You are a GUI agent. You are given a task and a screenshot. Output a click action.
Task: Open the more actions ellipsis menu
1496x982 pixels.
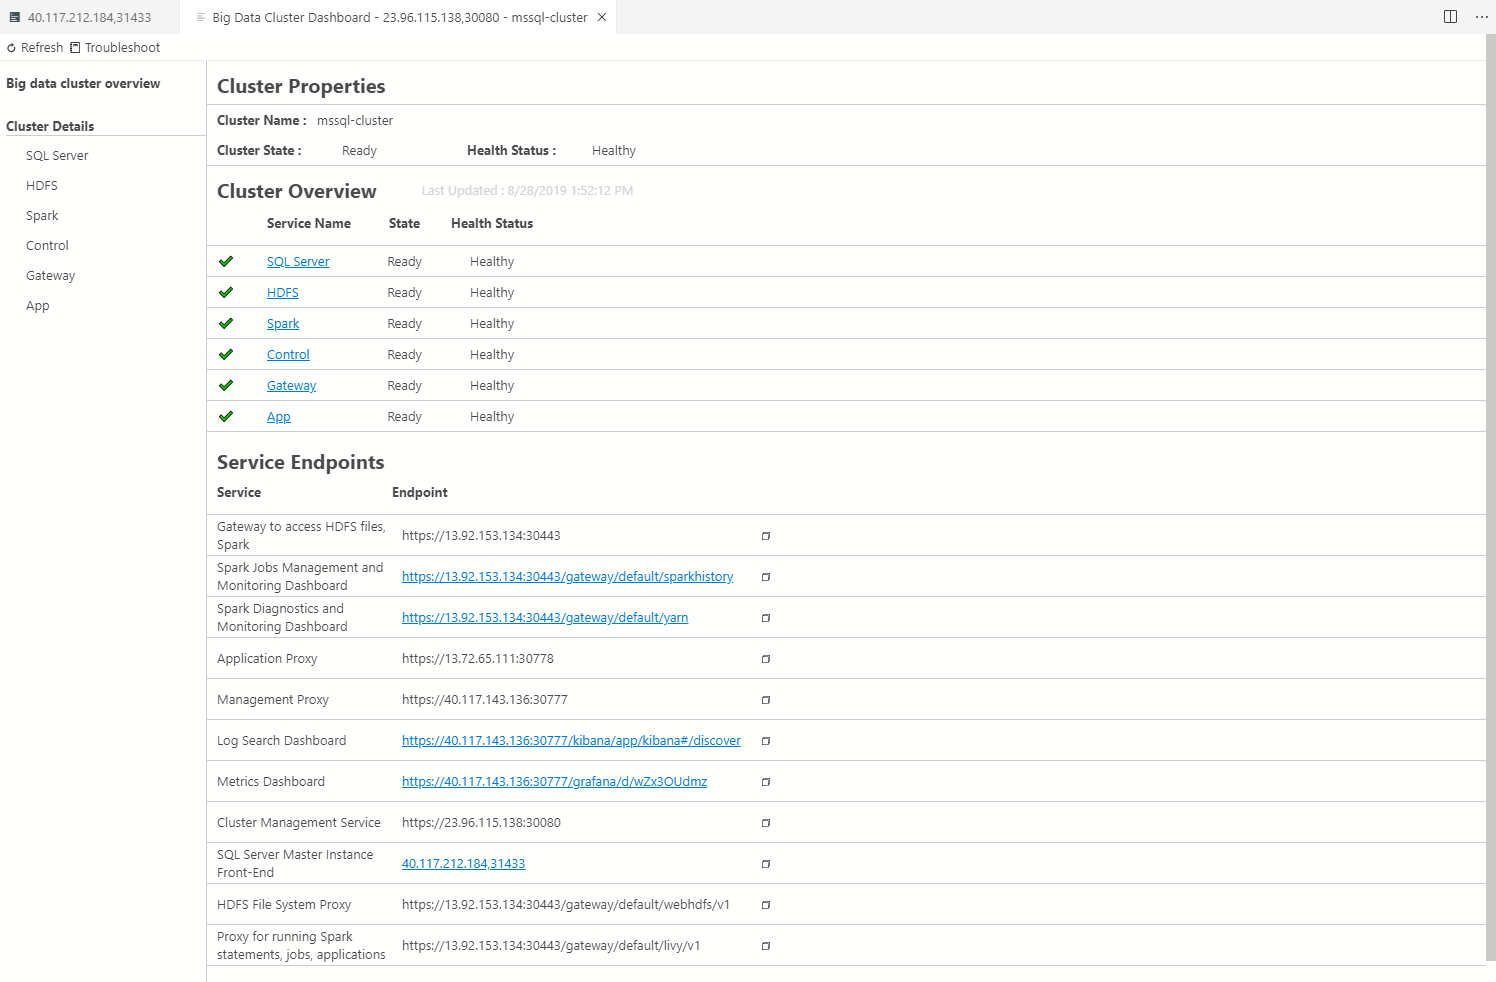[x=1481, y=17]
